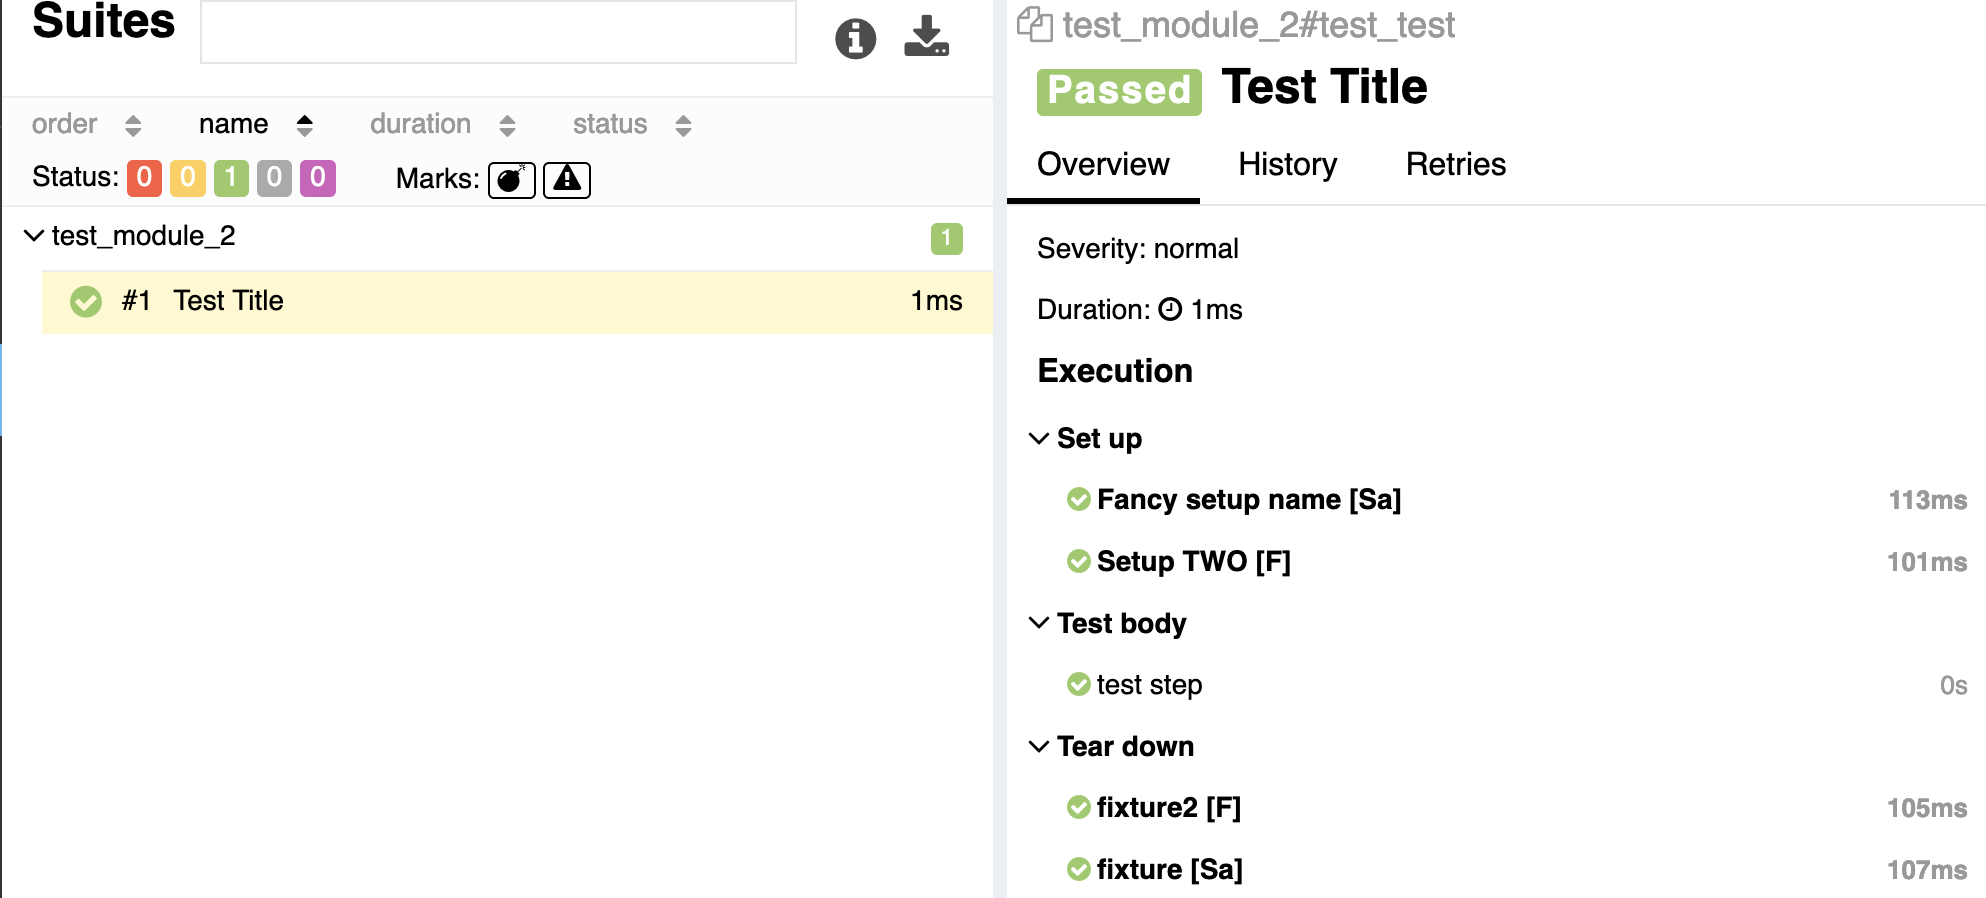Toggle the warning triangle mark filter
The height and width of the screenshot is (898, 1986).
pos(567,180)
